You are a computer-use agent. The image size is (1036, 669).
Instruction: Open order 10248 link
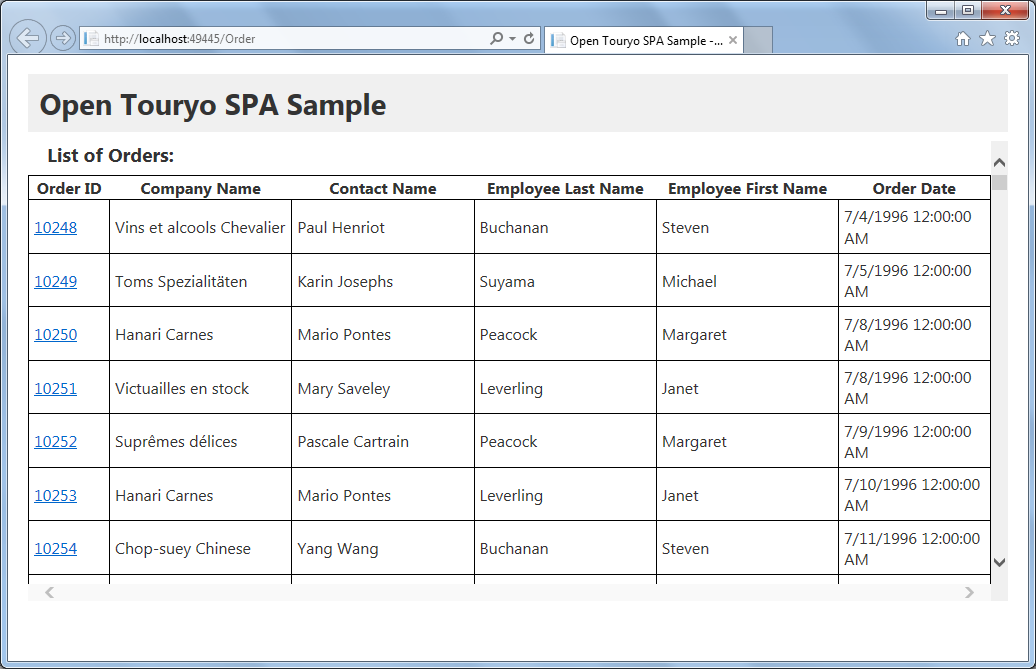pos(56,227)
